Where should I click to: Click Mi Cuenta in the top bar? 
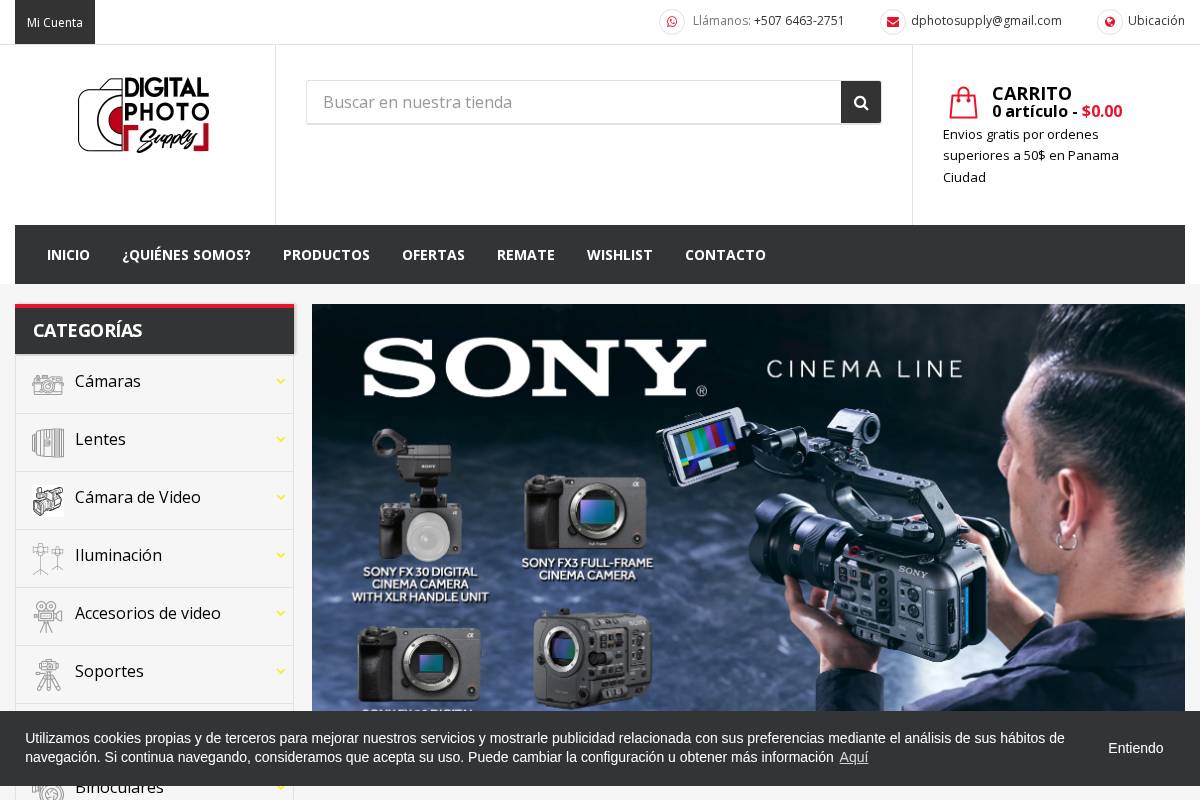54,21
